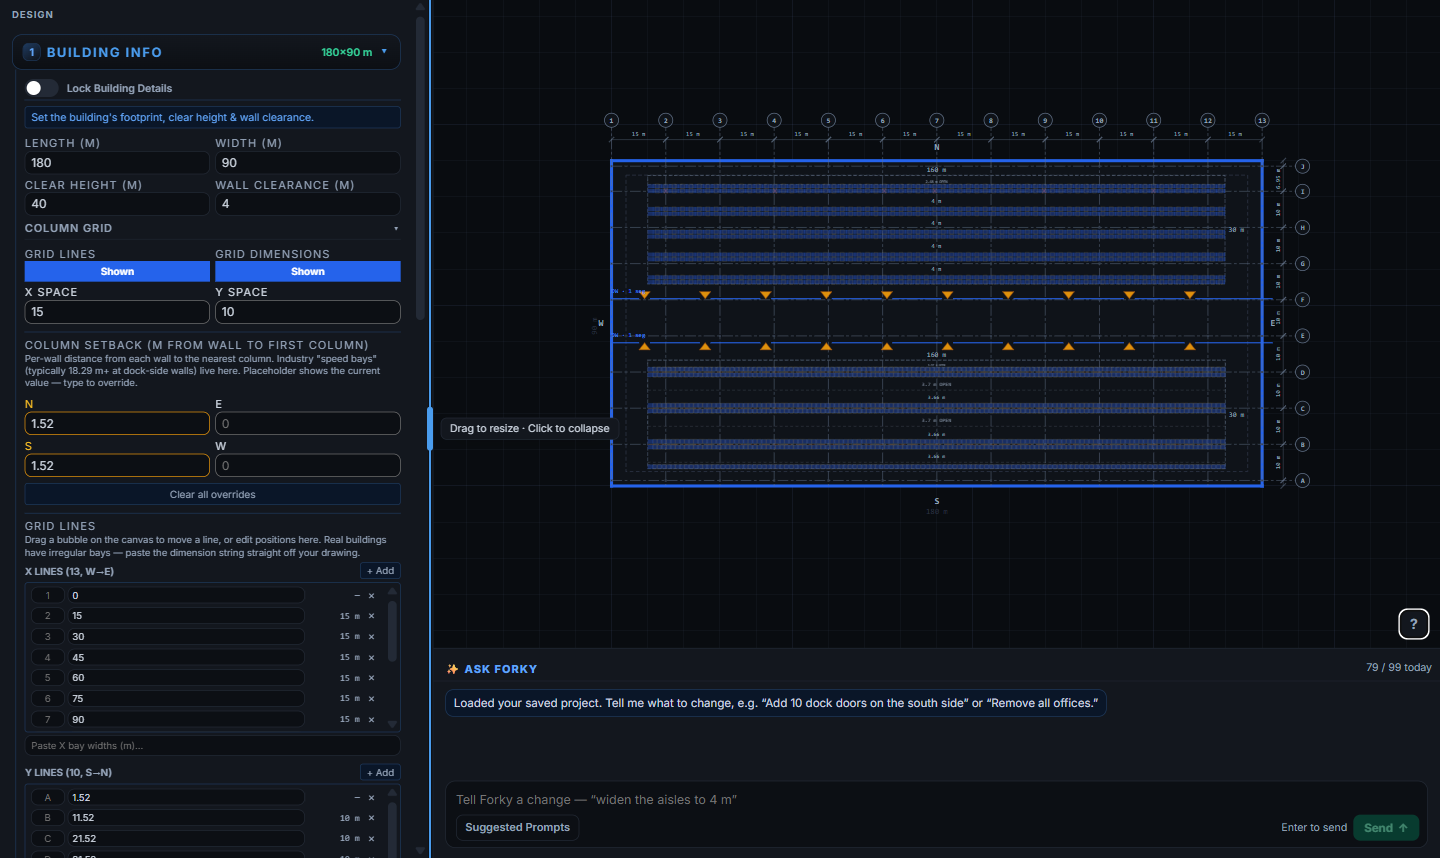
Task: Click Clear all overrides button
Action: point(212,495)
